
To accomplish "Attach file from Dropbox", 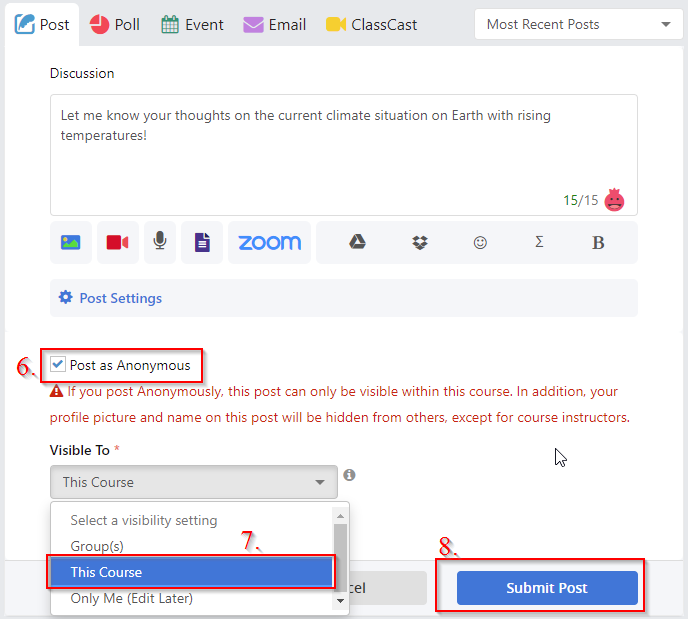I will click(420, 243).
